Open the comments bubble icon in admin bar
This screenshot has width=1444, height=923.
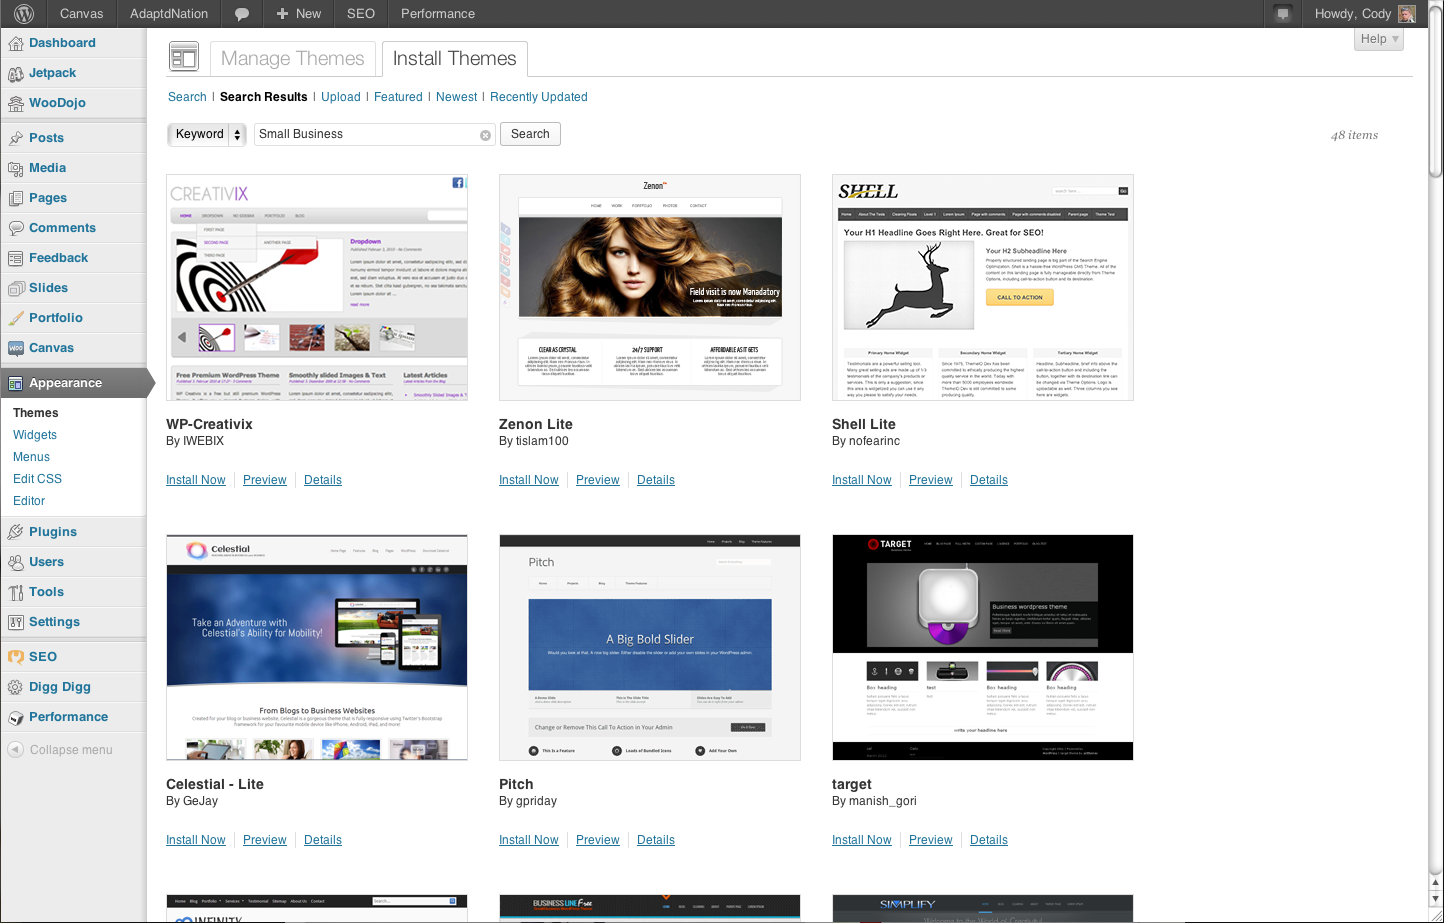[240, 13]
